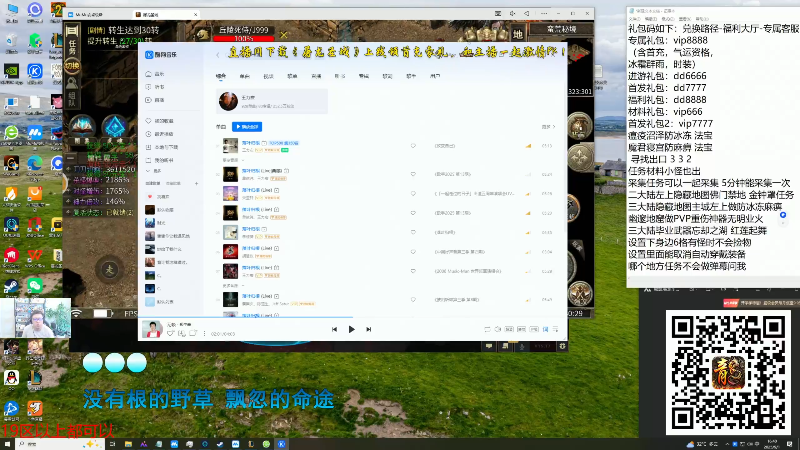Open the red heart liked-songs playlist
Screen dimensions: 800x450
(149, 196)
